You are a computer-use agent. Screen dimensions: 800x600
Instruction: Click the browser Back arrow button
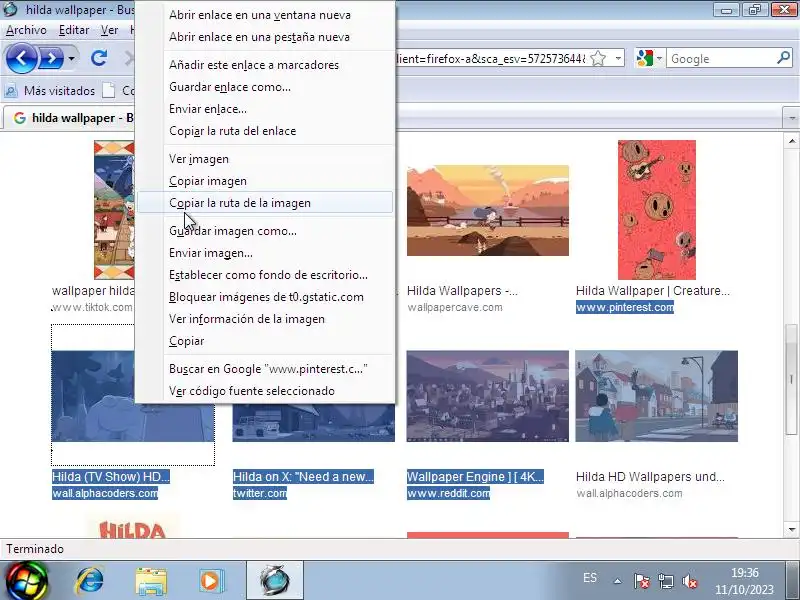coord(21,58)
